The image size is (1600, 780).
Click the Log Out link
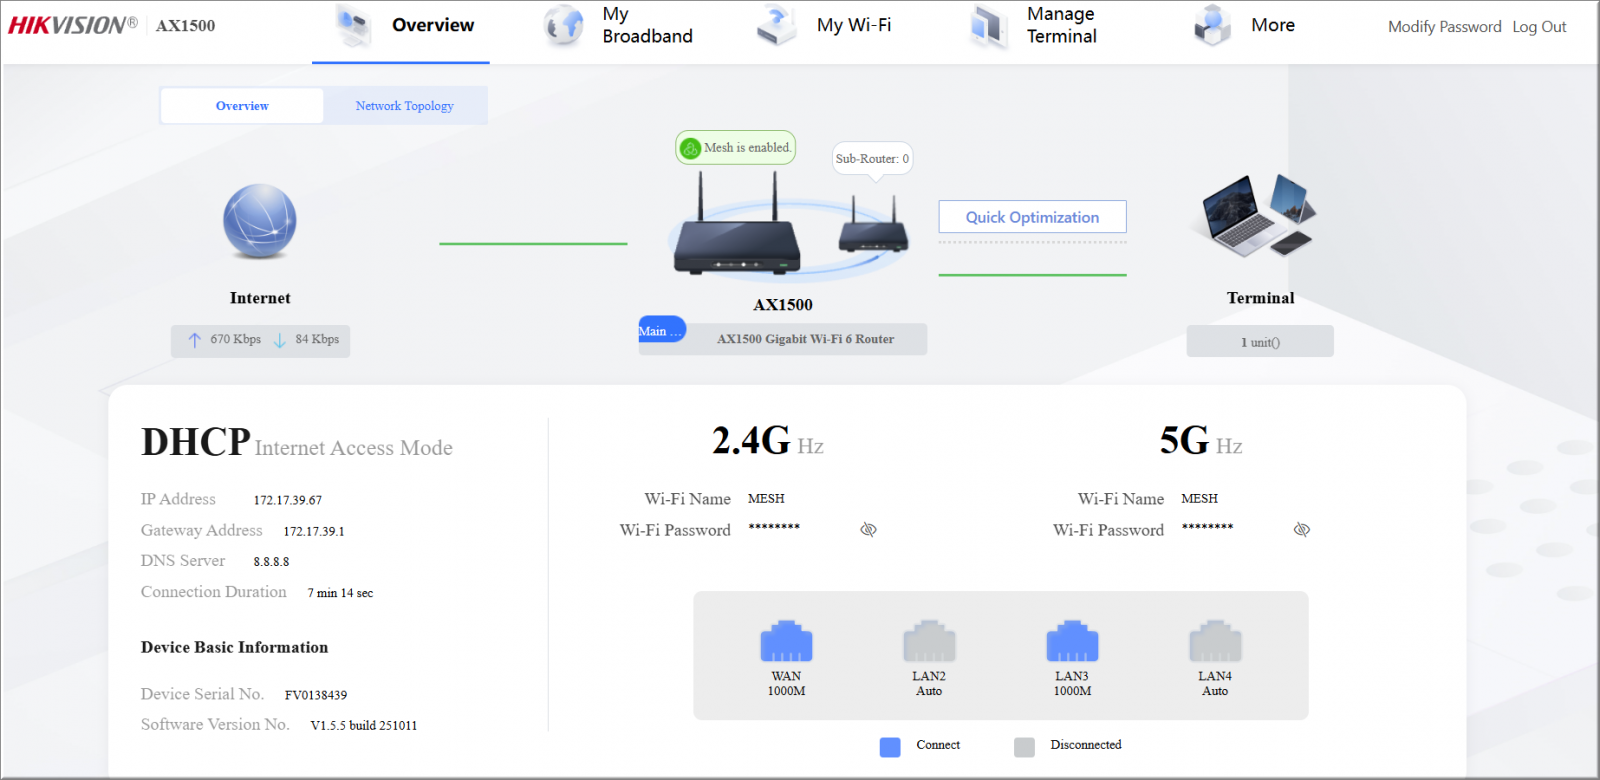pos(1539,27)
